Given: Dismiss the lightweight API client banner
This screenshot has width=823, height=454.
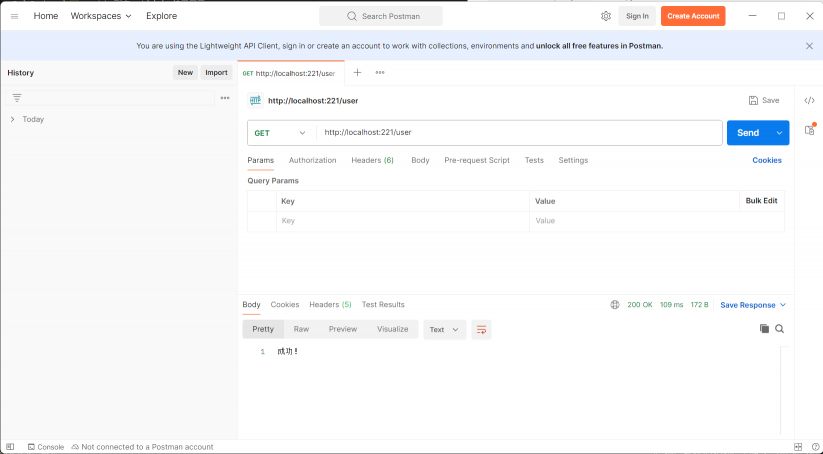Looking at the screenshot, I should click(809, 45).
